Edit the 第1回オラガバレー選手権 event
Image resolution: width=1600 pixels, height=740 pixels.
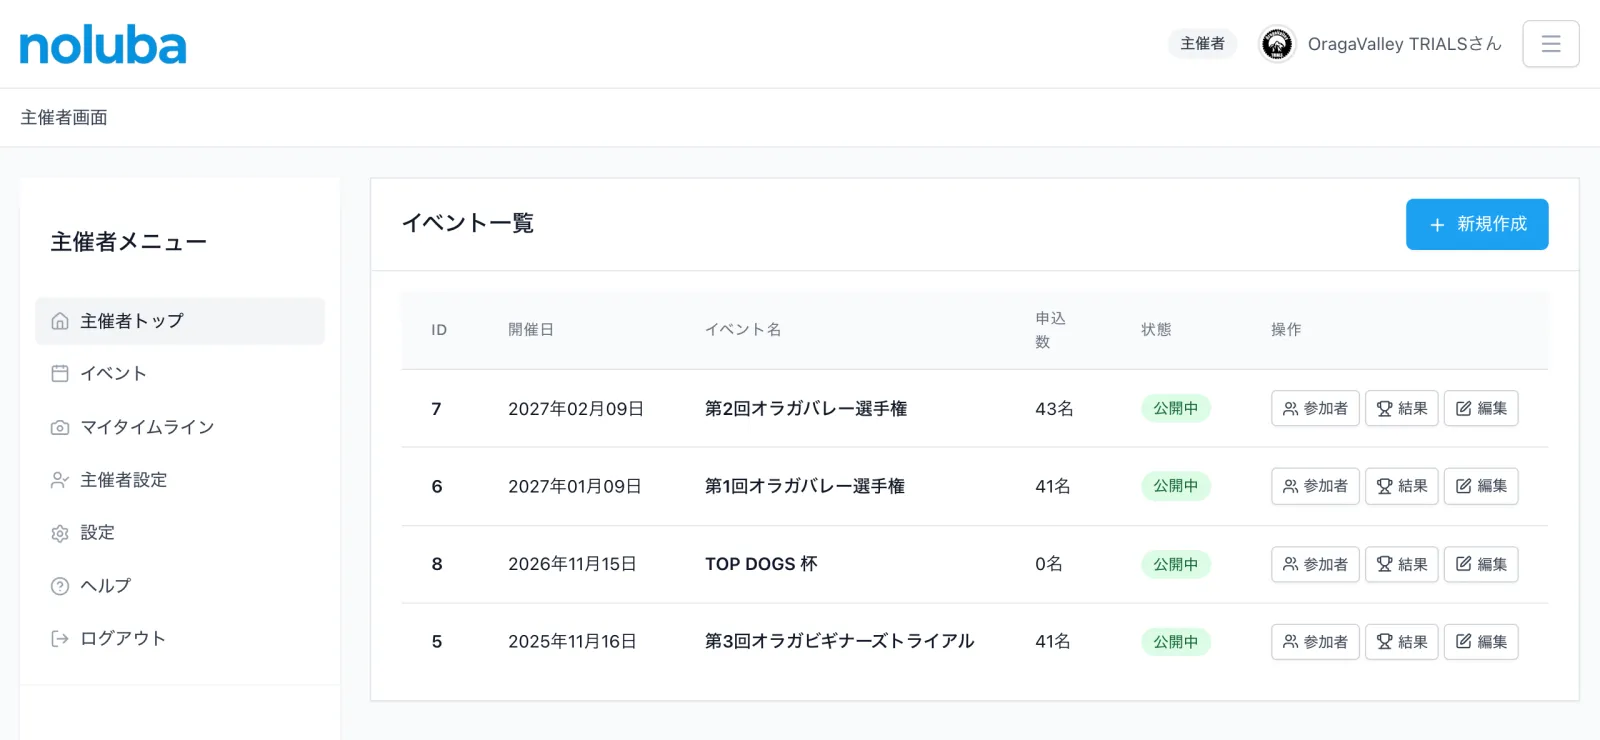coord(1481,486)
